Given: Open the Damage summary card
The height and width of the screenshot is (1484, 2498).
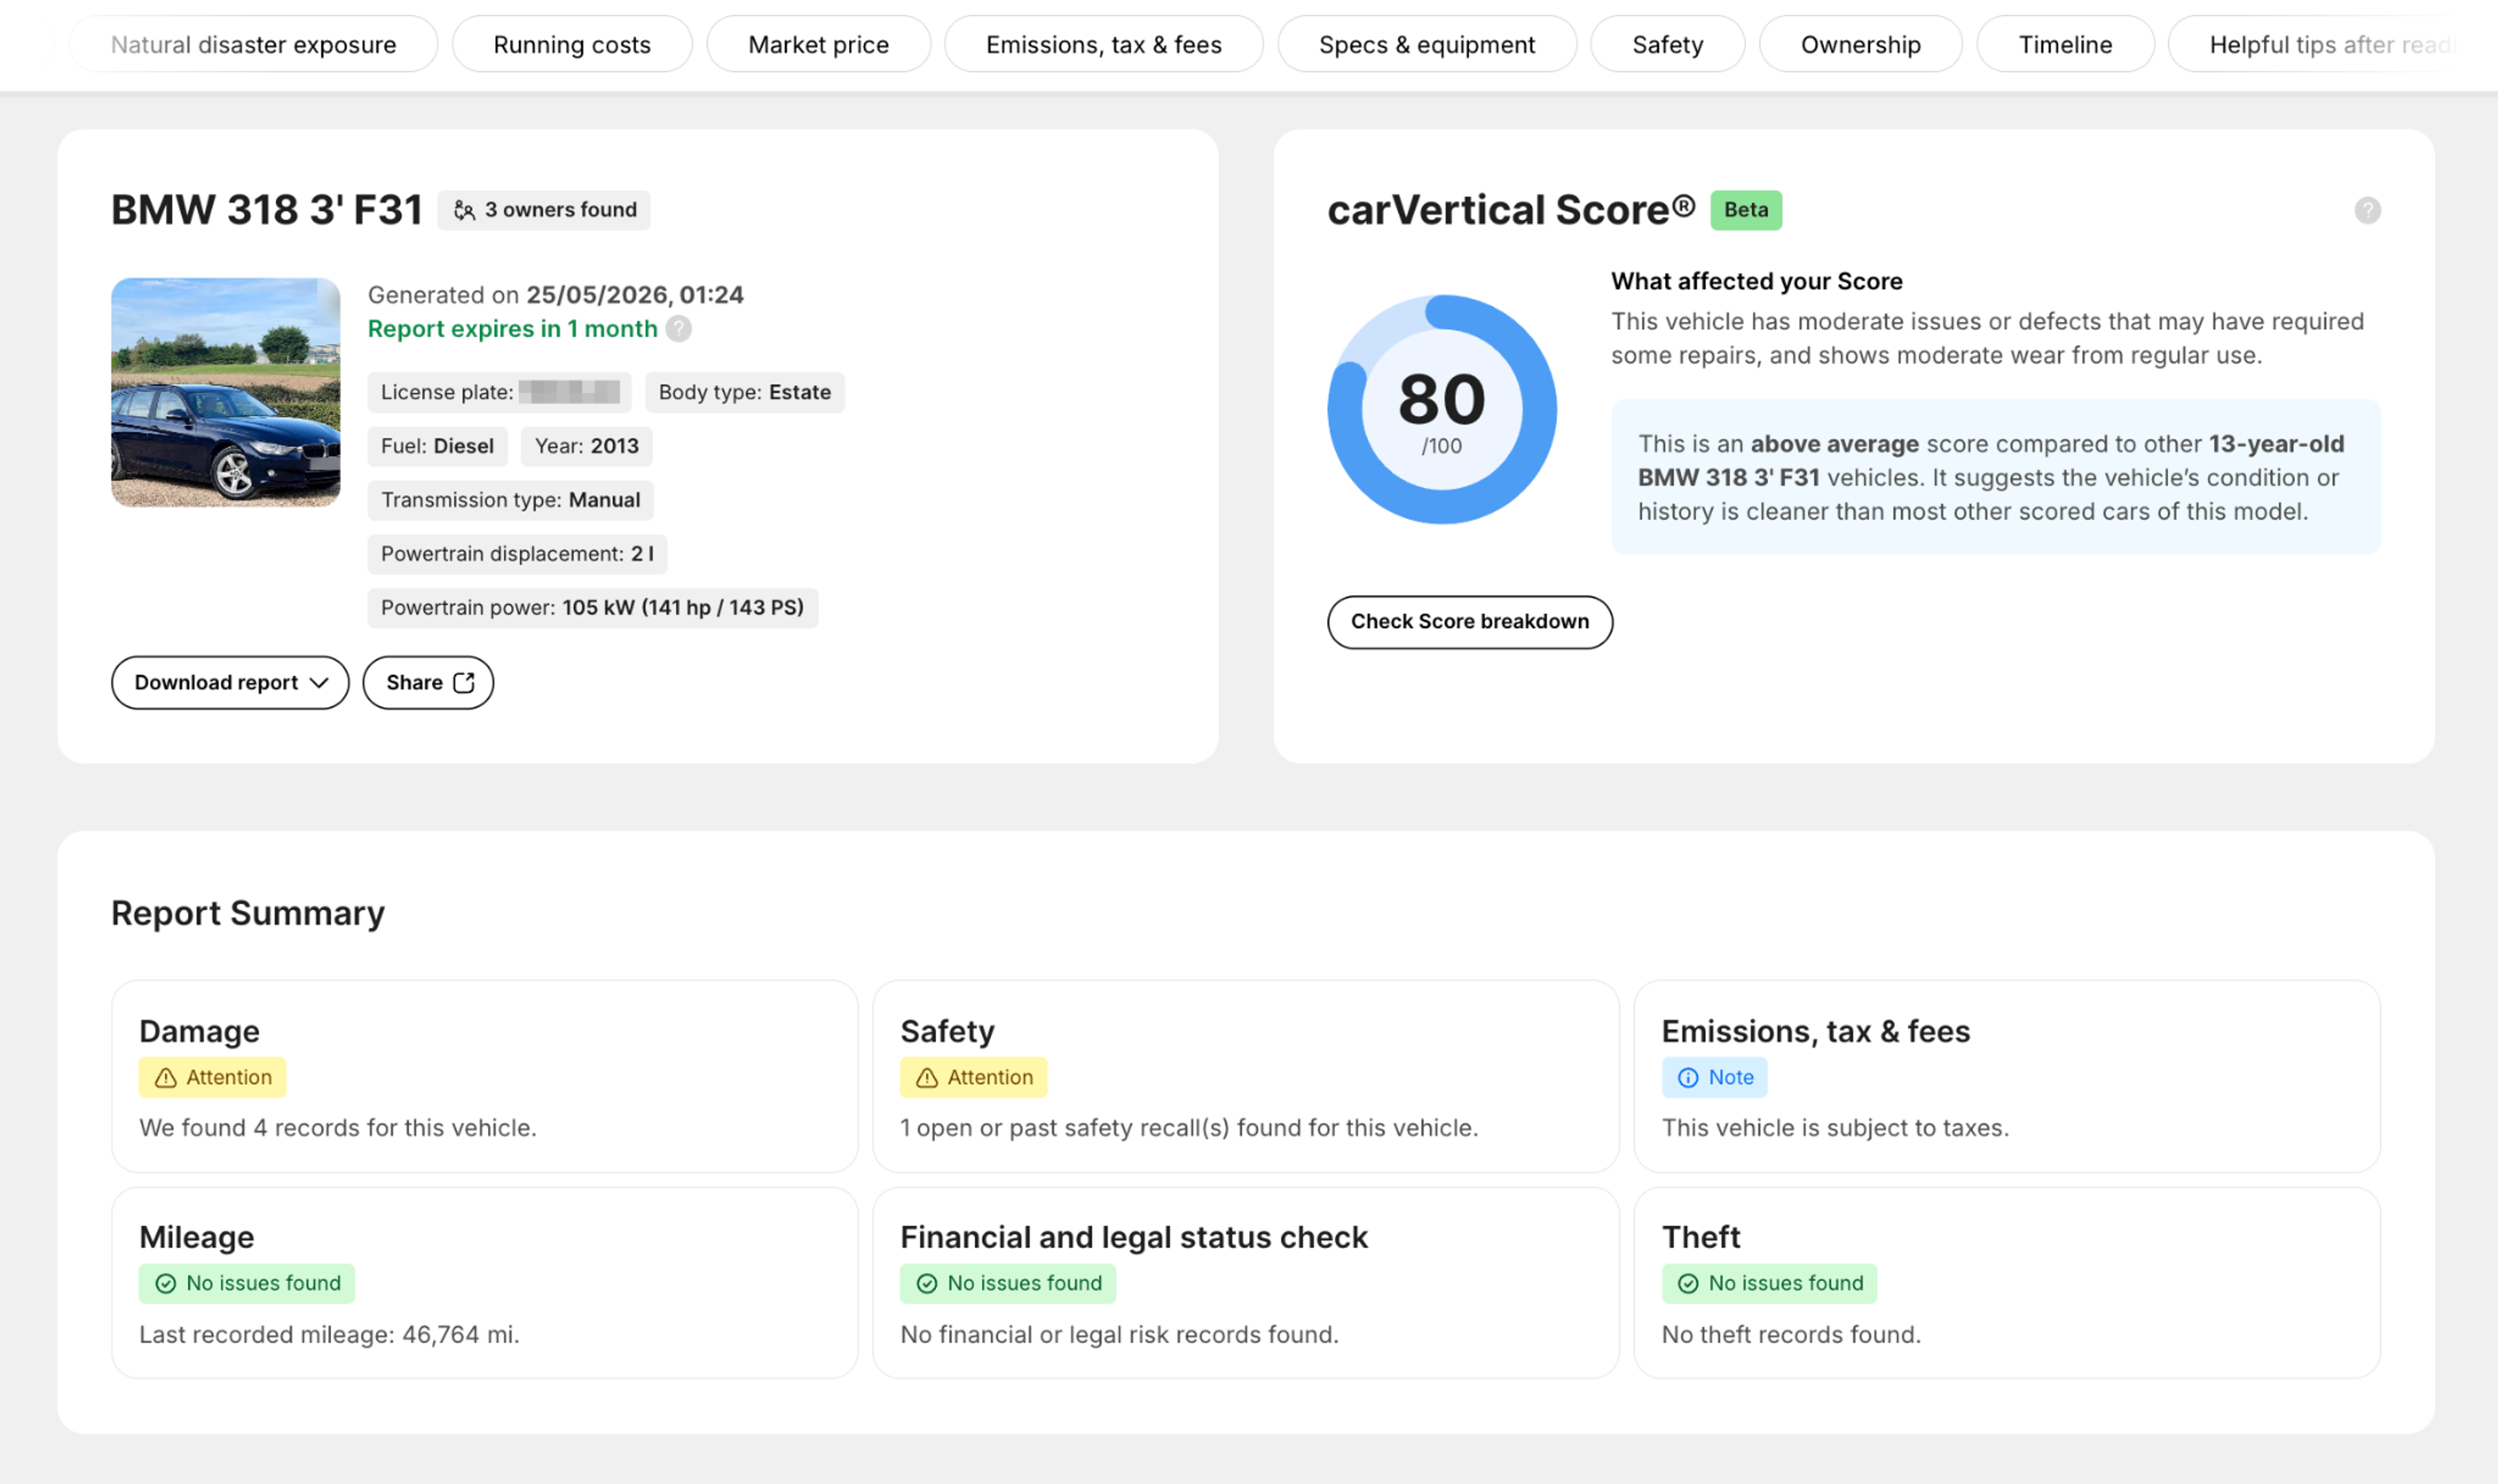Looking at the screenshot, I should coord(485,1076).
